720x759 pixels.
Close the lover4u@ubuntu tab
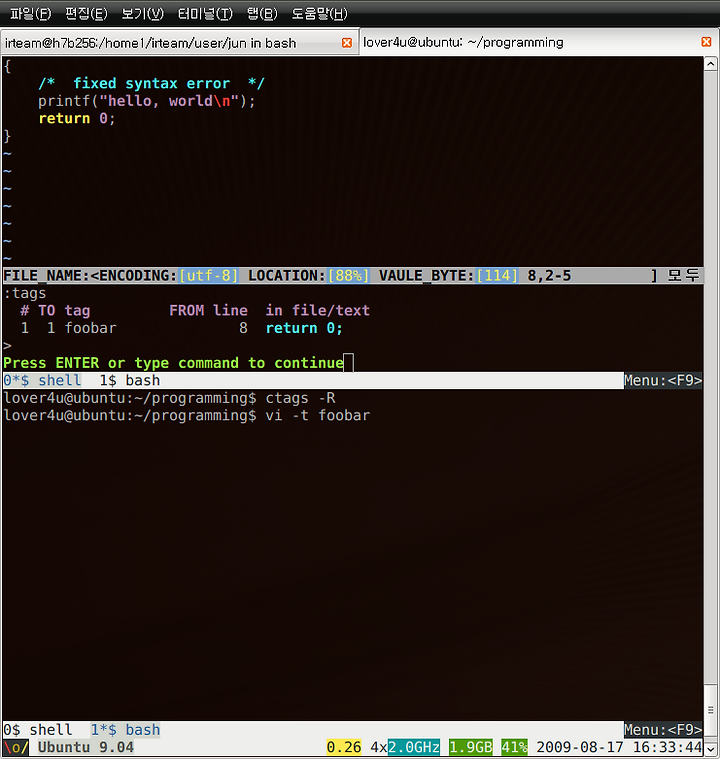pos(706,42)
